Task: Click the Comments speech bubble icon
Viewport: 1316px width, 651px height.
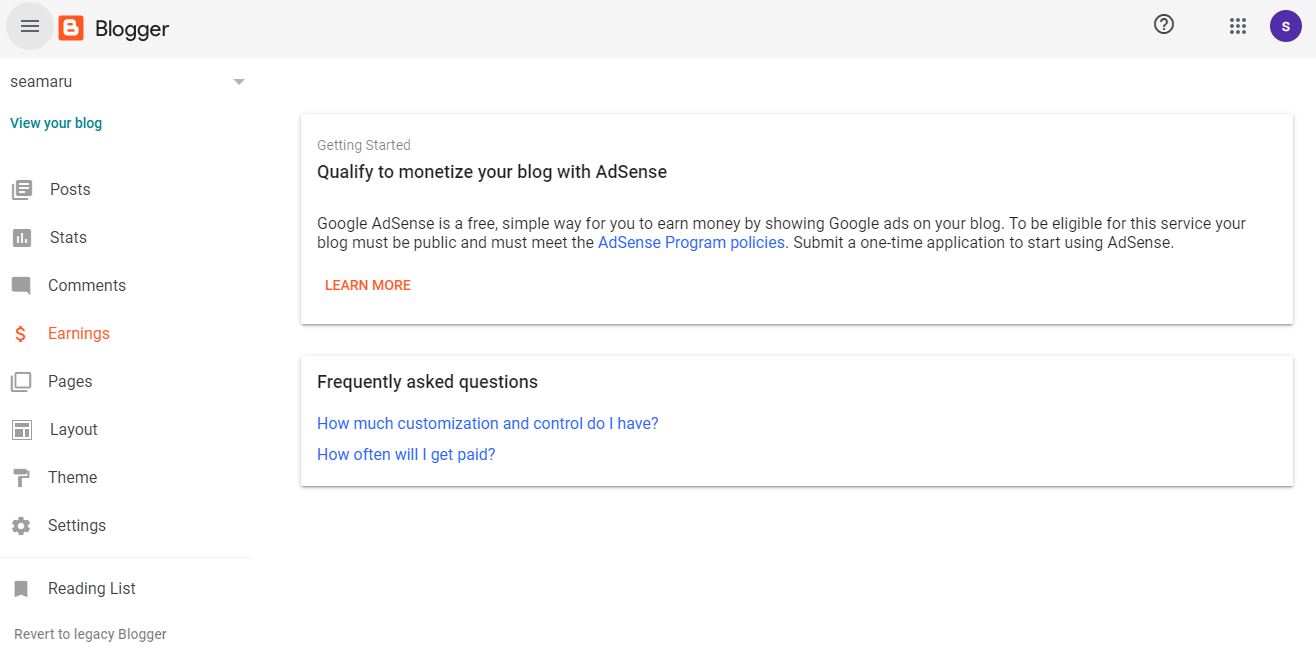Action: (21, 285)
